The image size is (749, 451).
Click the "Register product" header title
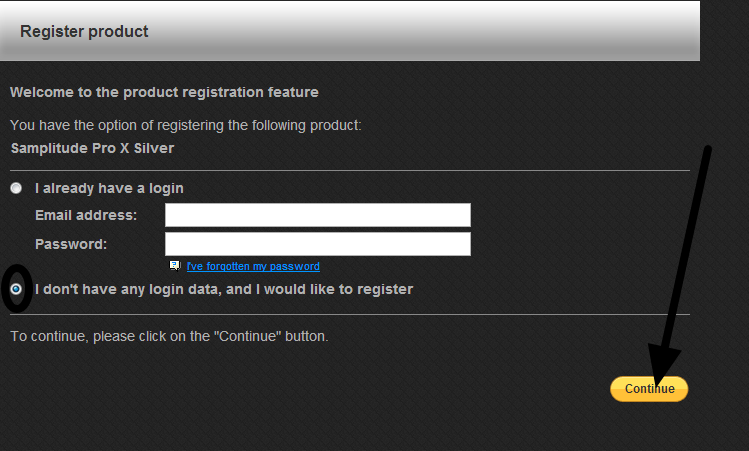click(x=84, y=32)
